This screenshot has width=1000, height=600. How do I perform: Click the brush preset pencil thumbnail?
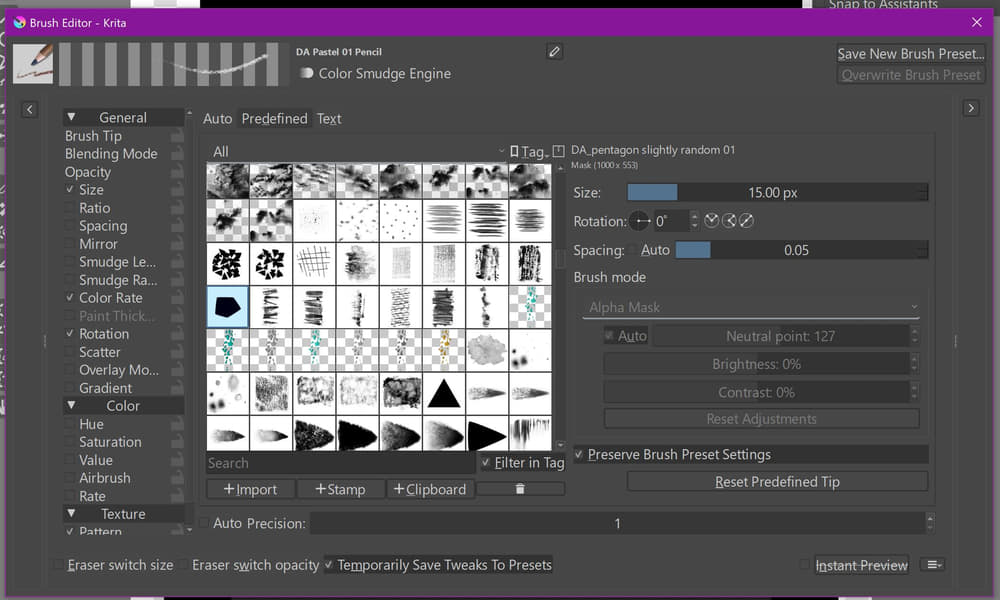pos(33,63)
